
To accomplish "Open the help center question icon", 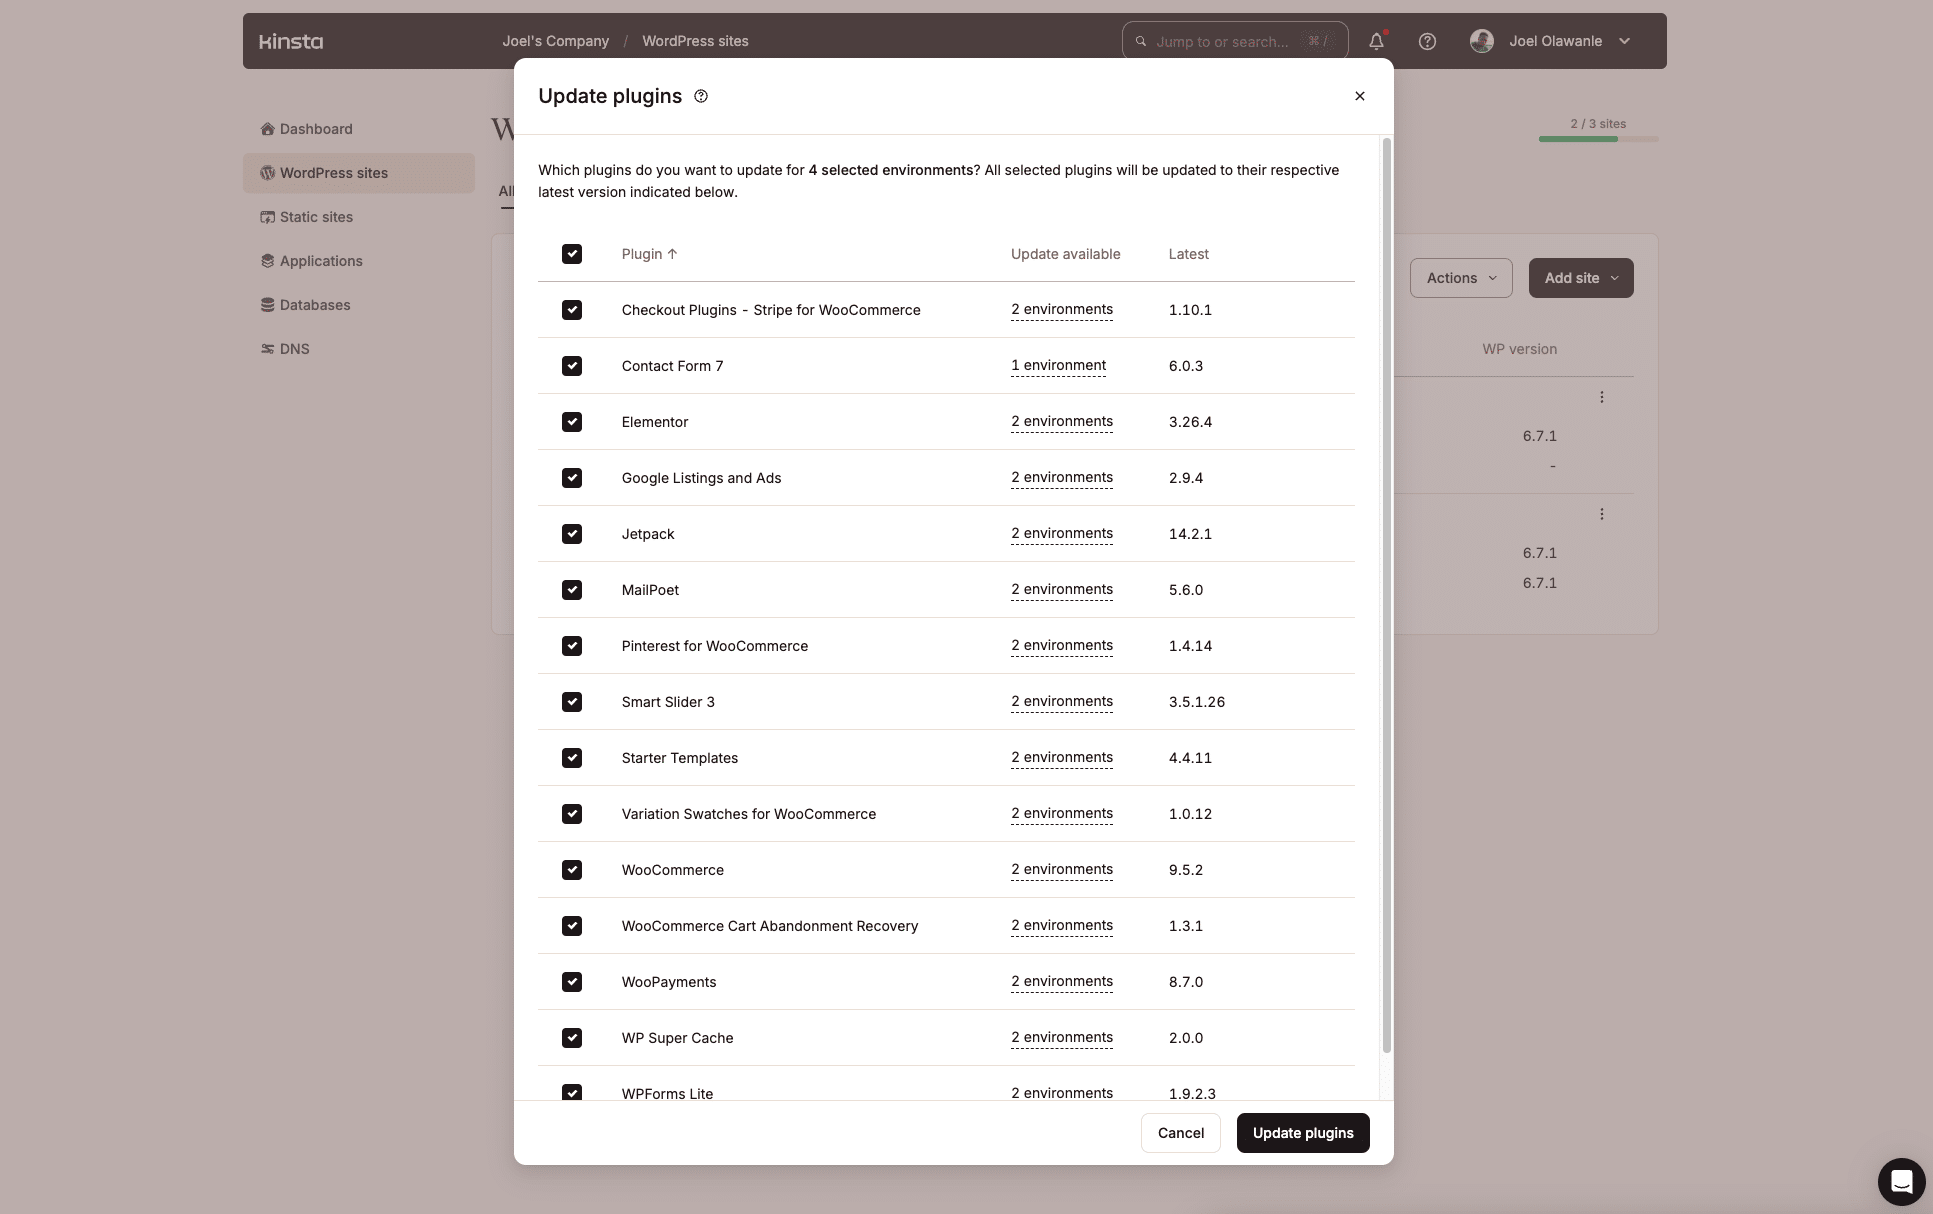I will click(x=1427, y=41).
